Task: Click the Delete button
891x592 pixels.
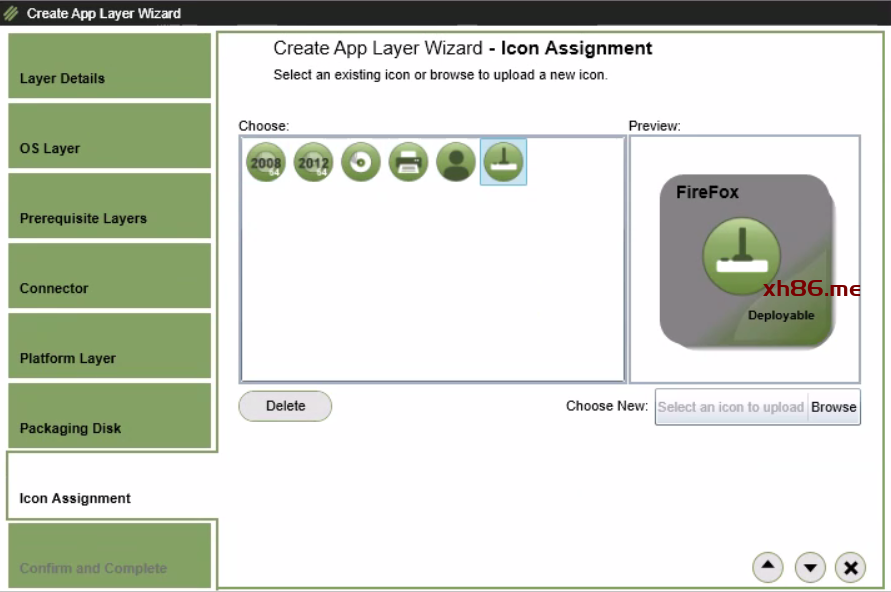Action: 285,406
